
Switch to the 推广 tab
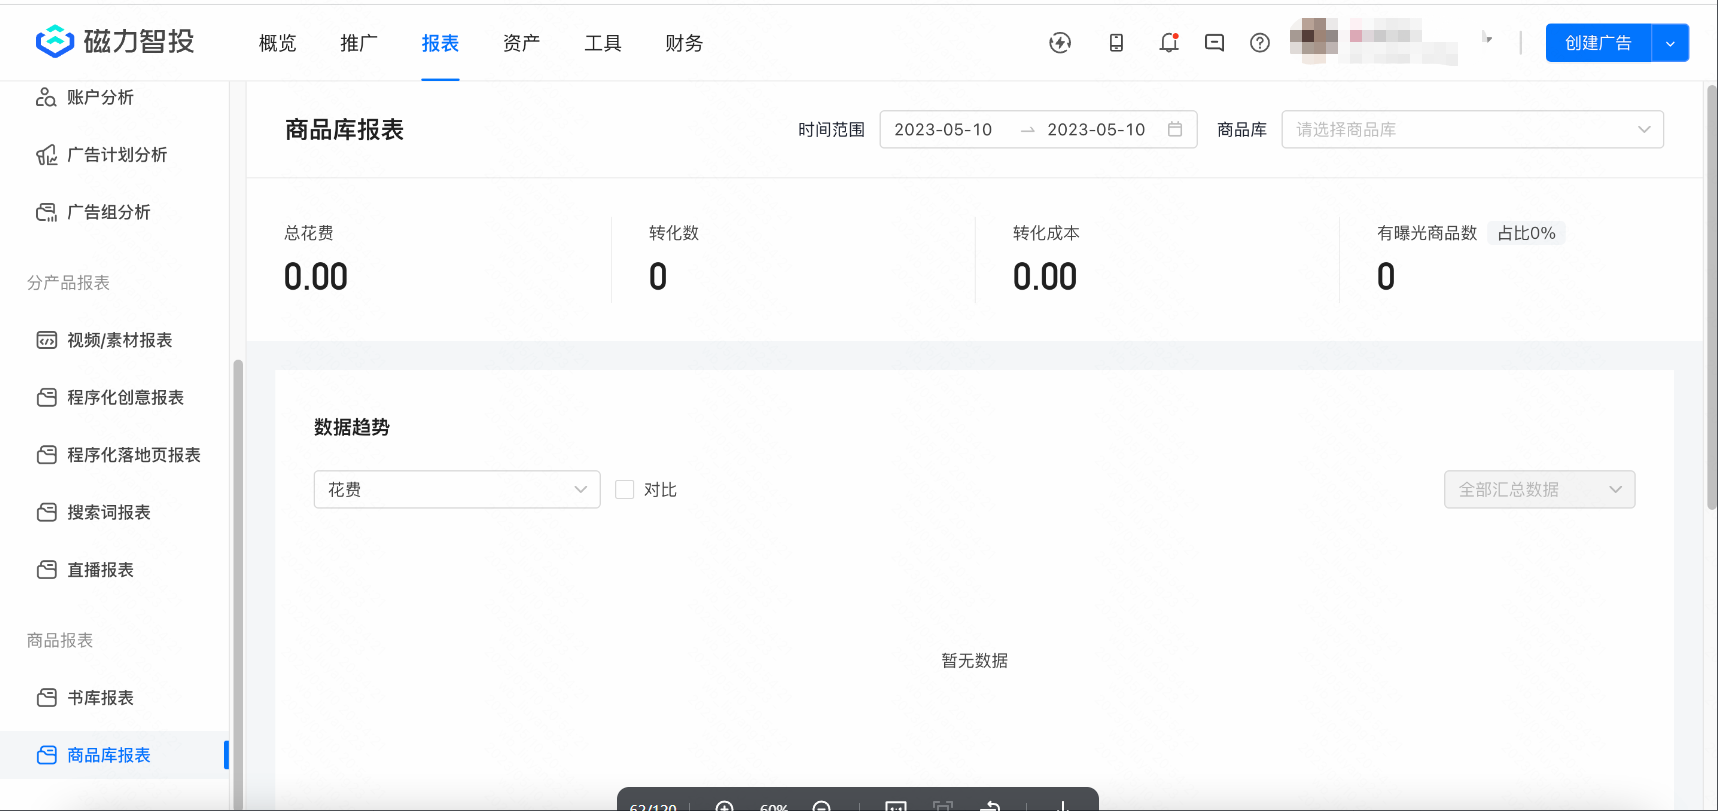358,43
